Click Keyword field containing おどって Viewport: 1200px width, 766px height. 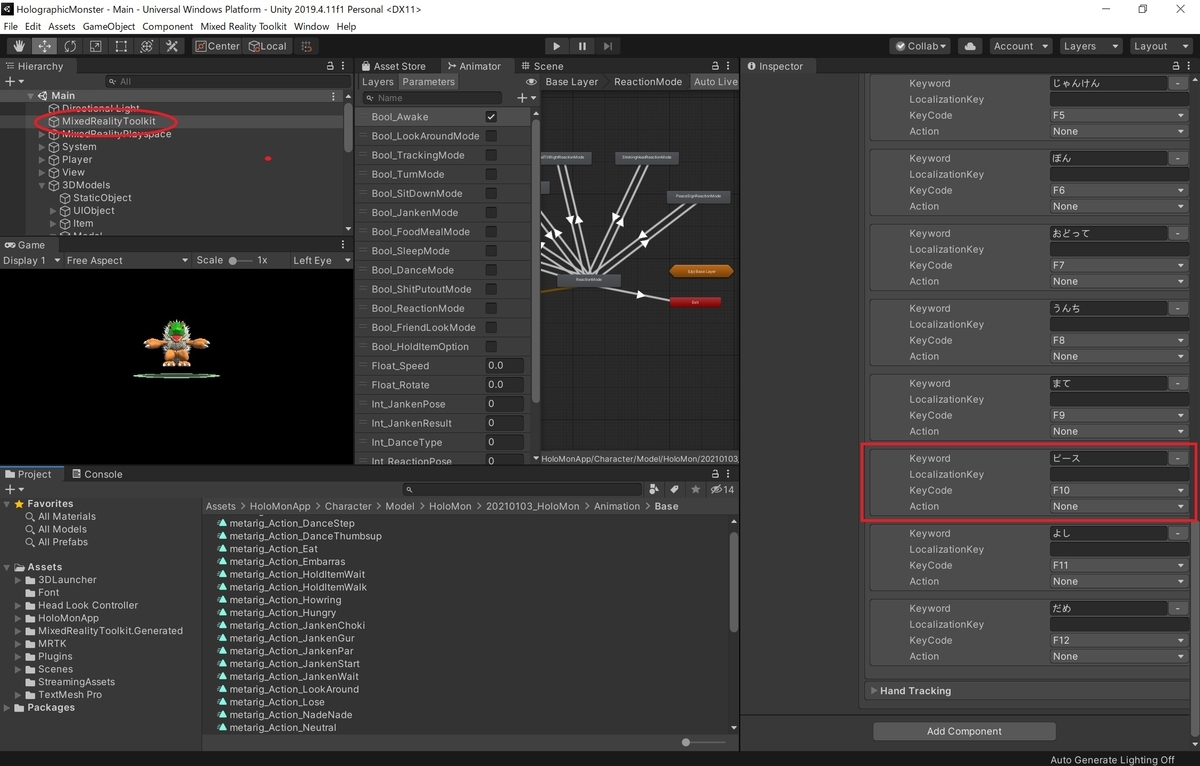point(1108,233)
